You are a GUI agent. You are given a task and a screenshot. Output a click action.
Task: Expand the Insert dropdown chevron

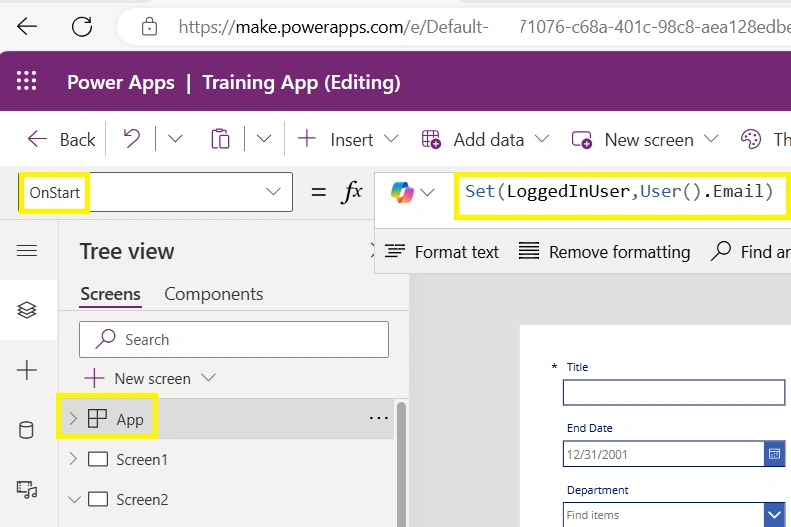391,138
